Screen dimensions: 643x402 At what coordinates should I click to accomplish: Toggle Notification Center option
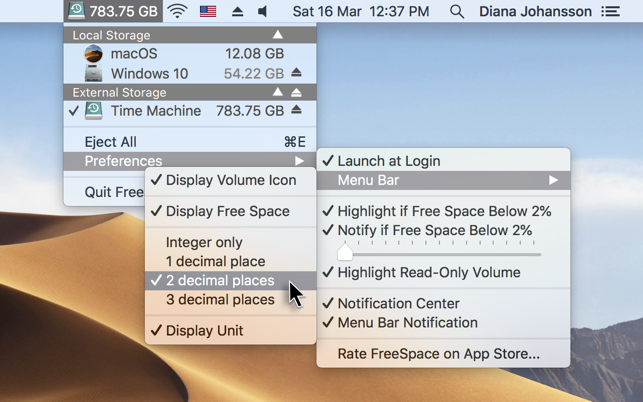[443, 303]
